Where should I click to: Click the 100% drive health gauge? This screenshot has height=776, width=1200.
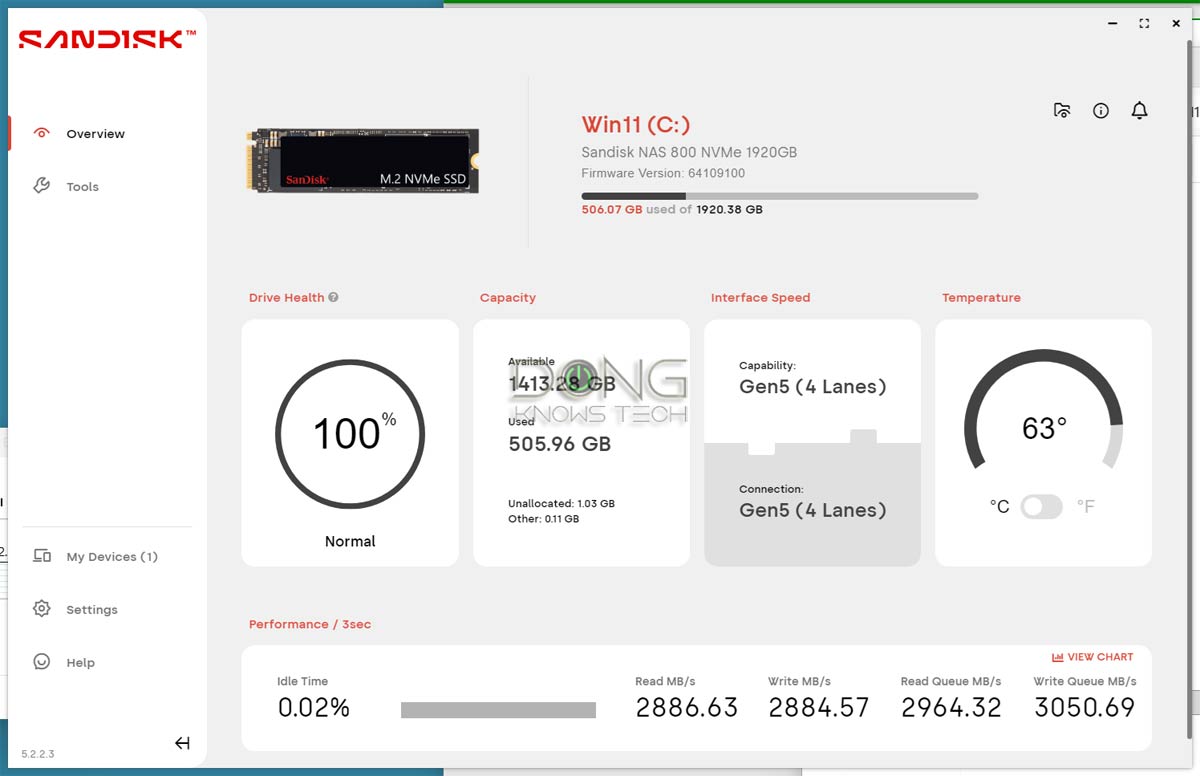click(x=350, y=434)
